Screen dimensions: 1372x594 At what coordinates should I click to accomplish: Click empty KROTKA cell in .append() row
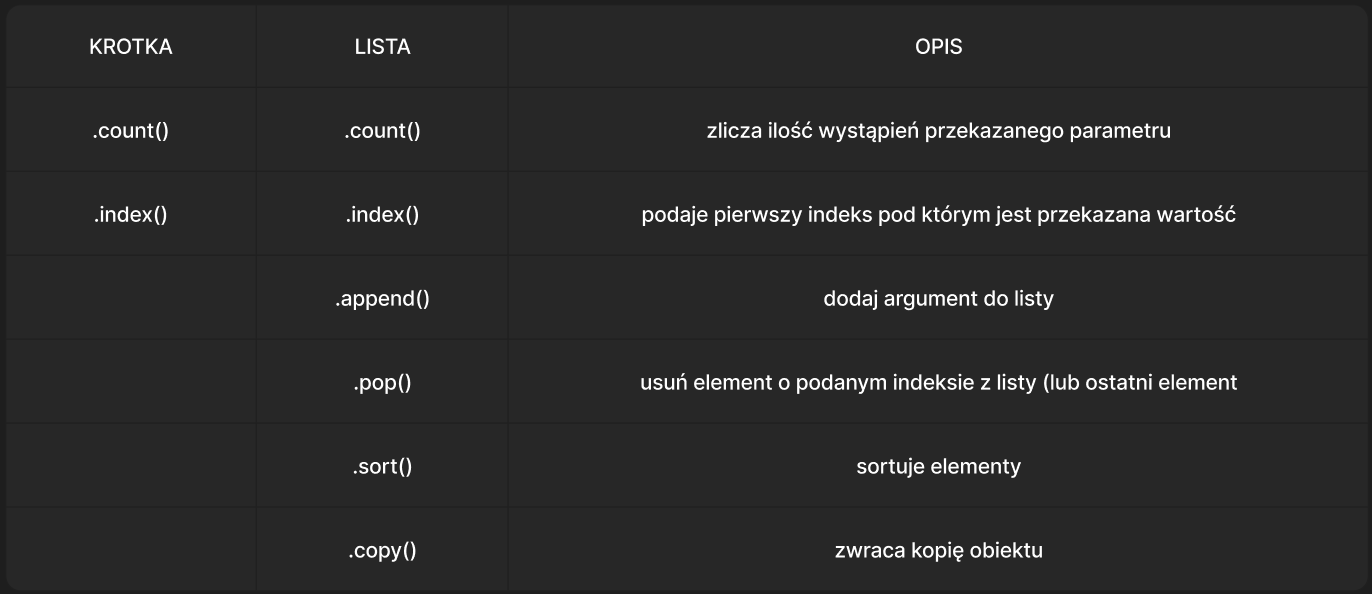click(x=131, y=299)
